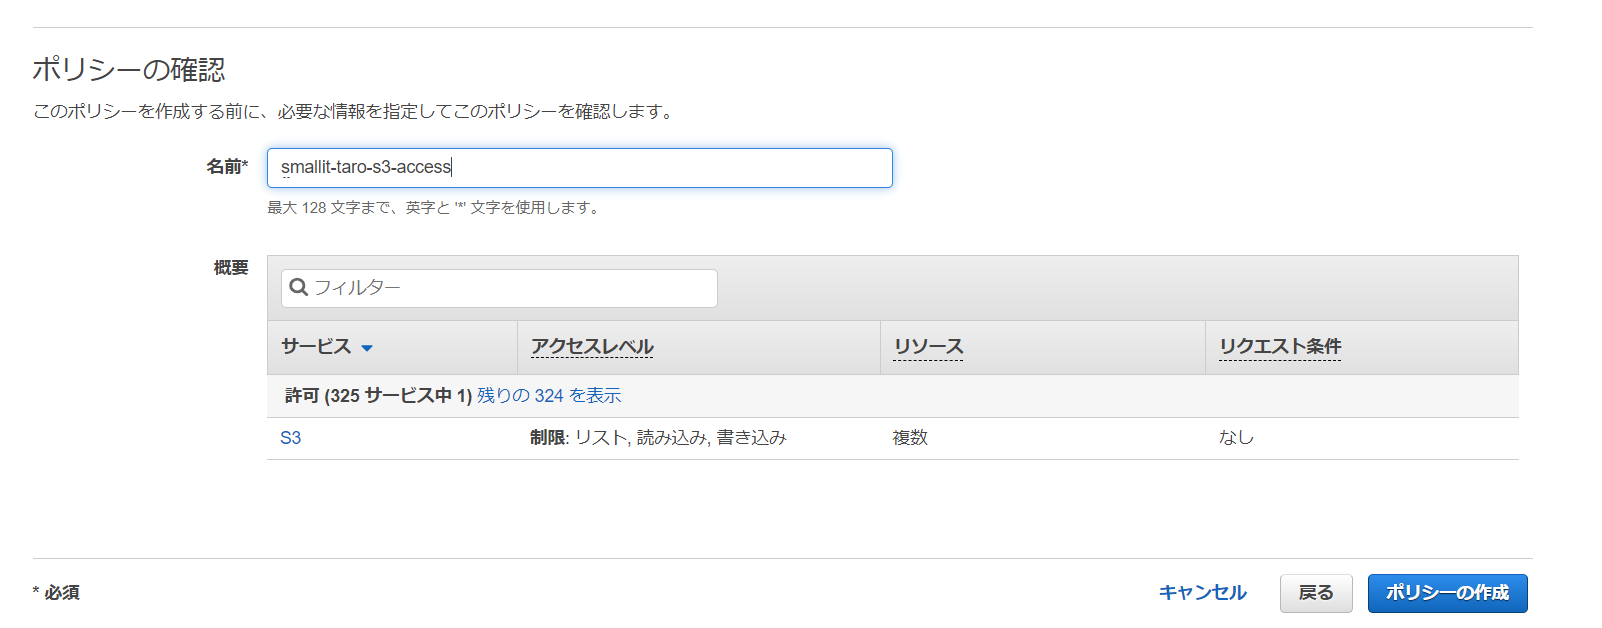Click the リクエスト条件 column header

coord(1280,347)
